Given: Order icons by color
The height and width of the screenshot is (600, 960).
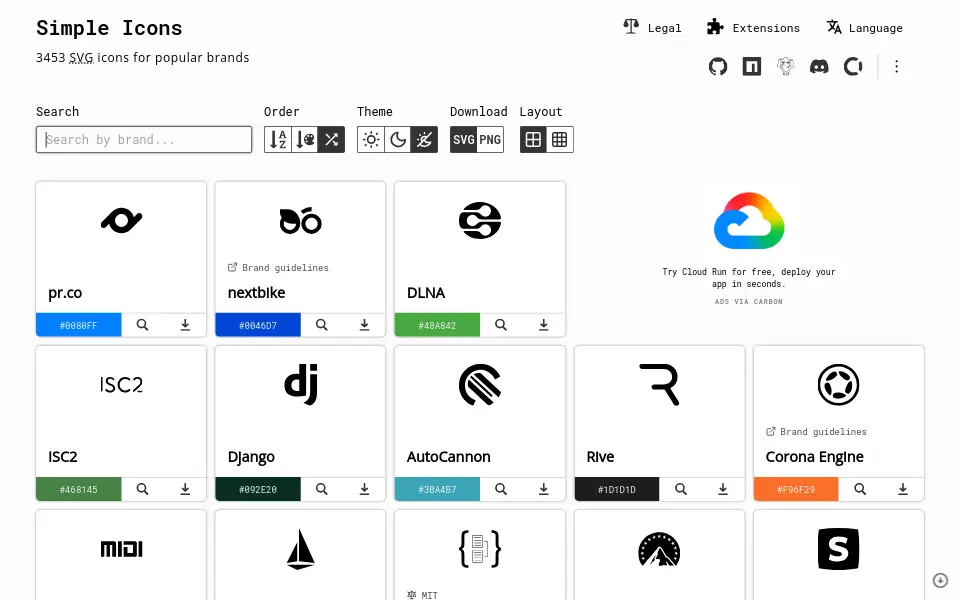Looking at the screenshot, I should point(305,140).
